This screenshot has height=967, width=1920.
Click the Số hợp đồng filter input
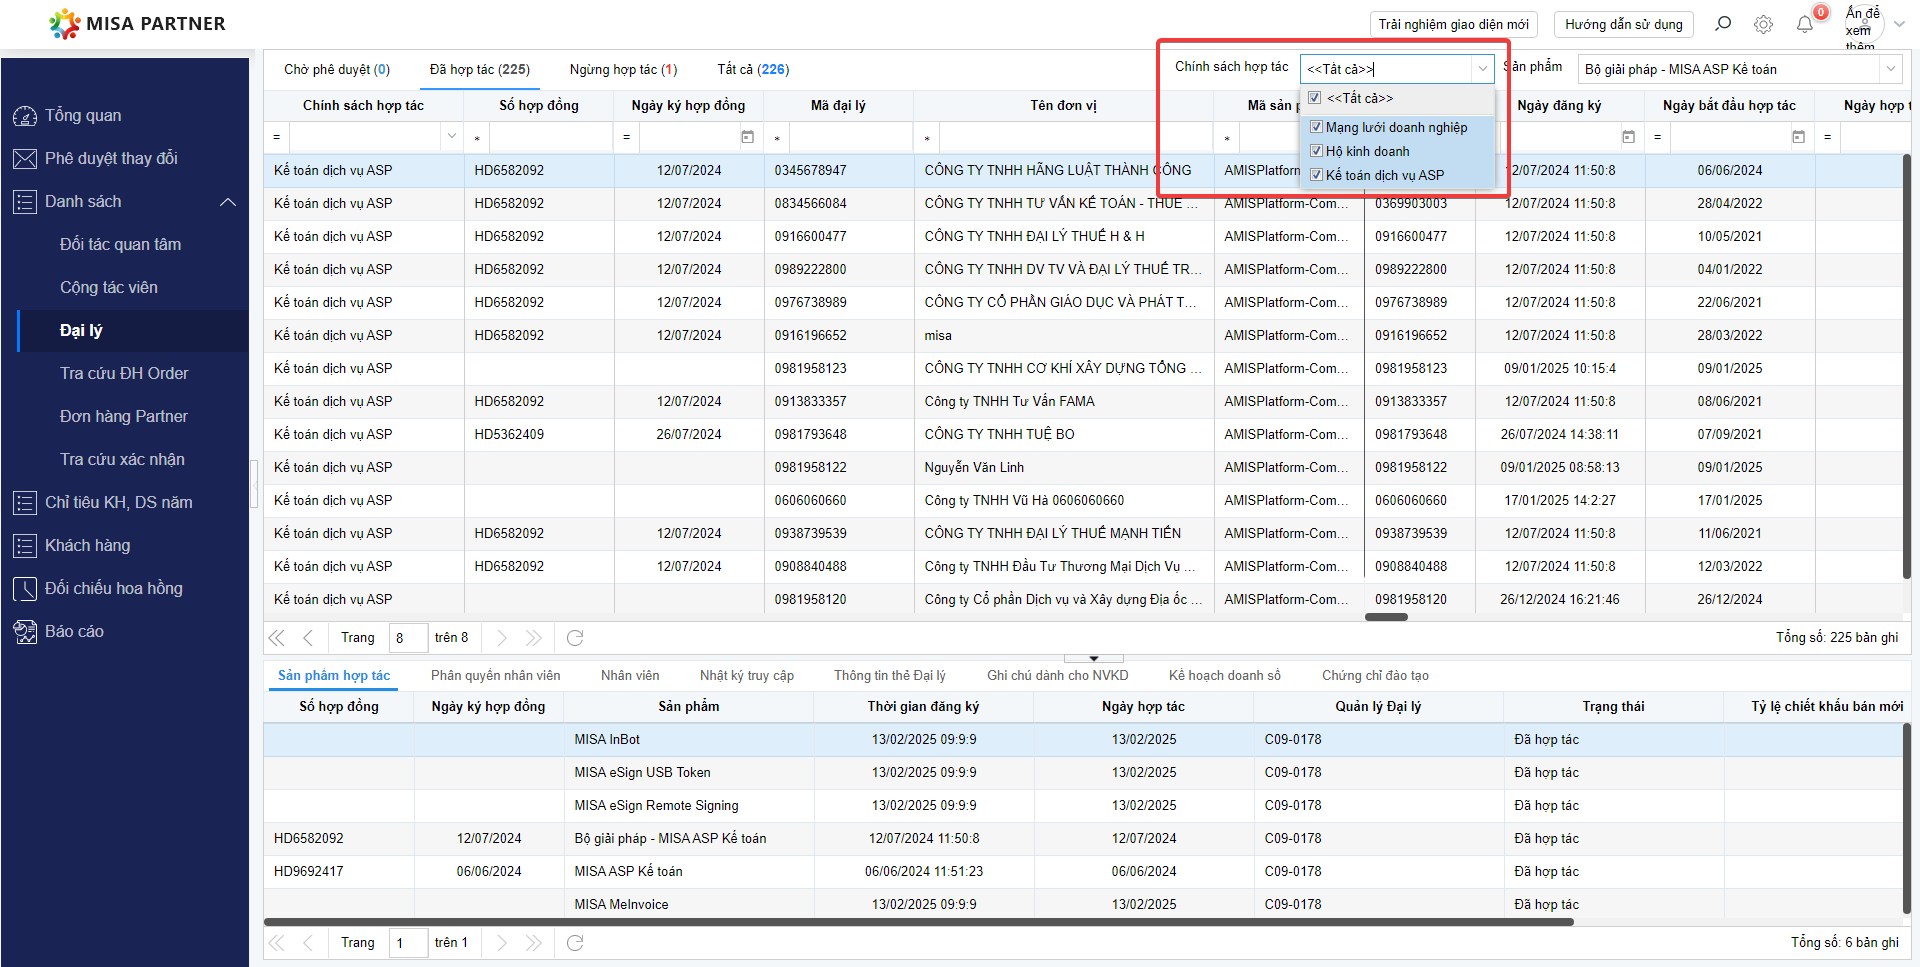pyautogui.click(x=550, y=137)
